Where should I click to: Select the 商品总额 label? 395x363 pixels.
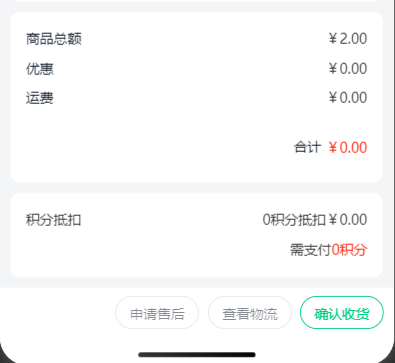[x=54, y=39]
